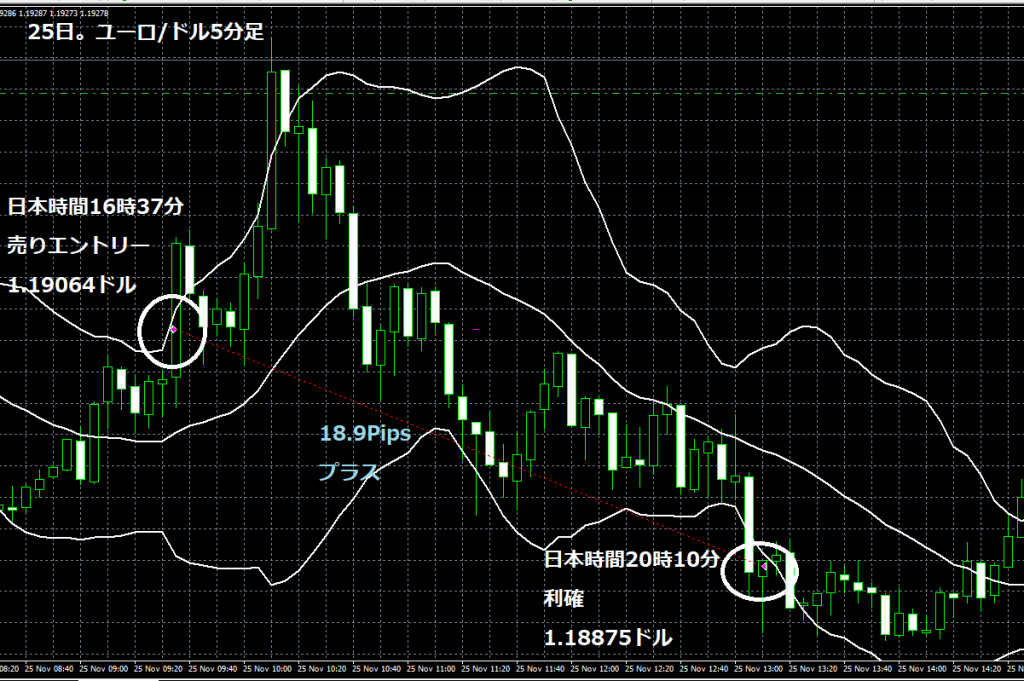Select the '1.19064ドル' entry price label
Image resolution: width=1024 pixels, height=681 pixels.
[72, 284]
